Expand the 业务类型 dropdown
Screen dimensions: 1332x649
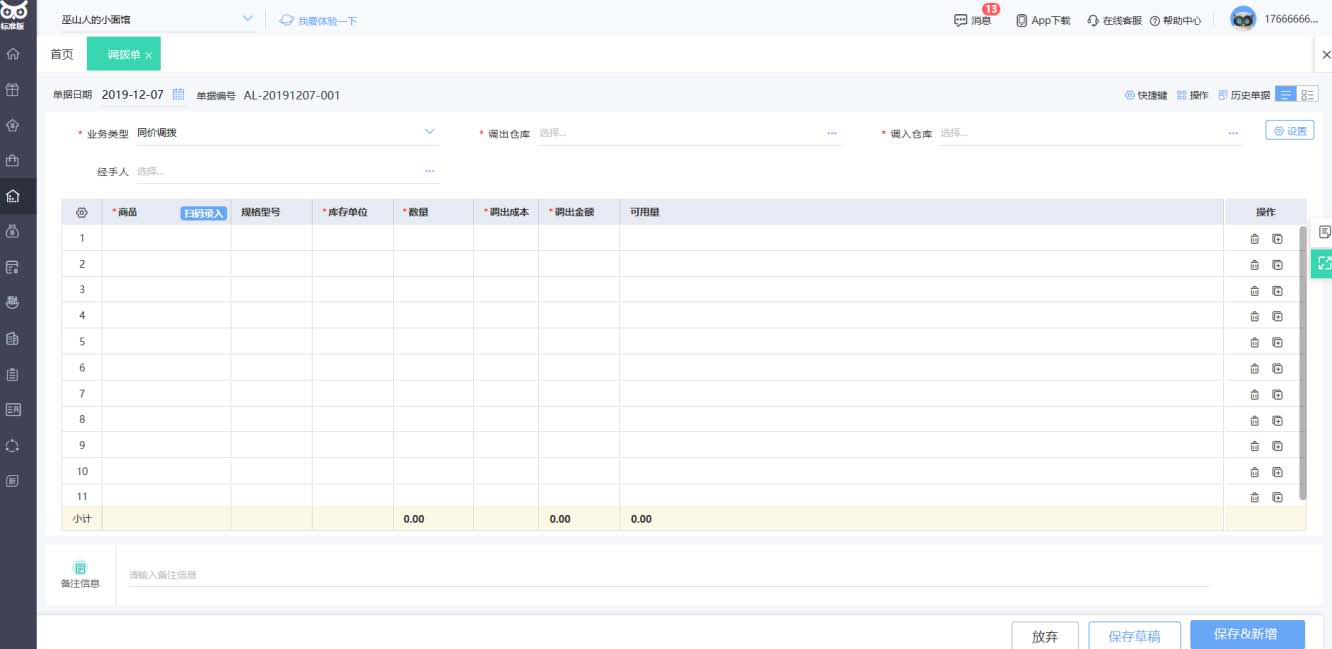430,132
